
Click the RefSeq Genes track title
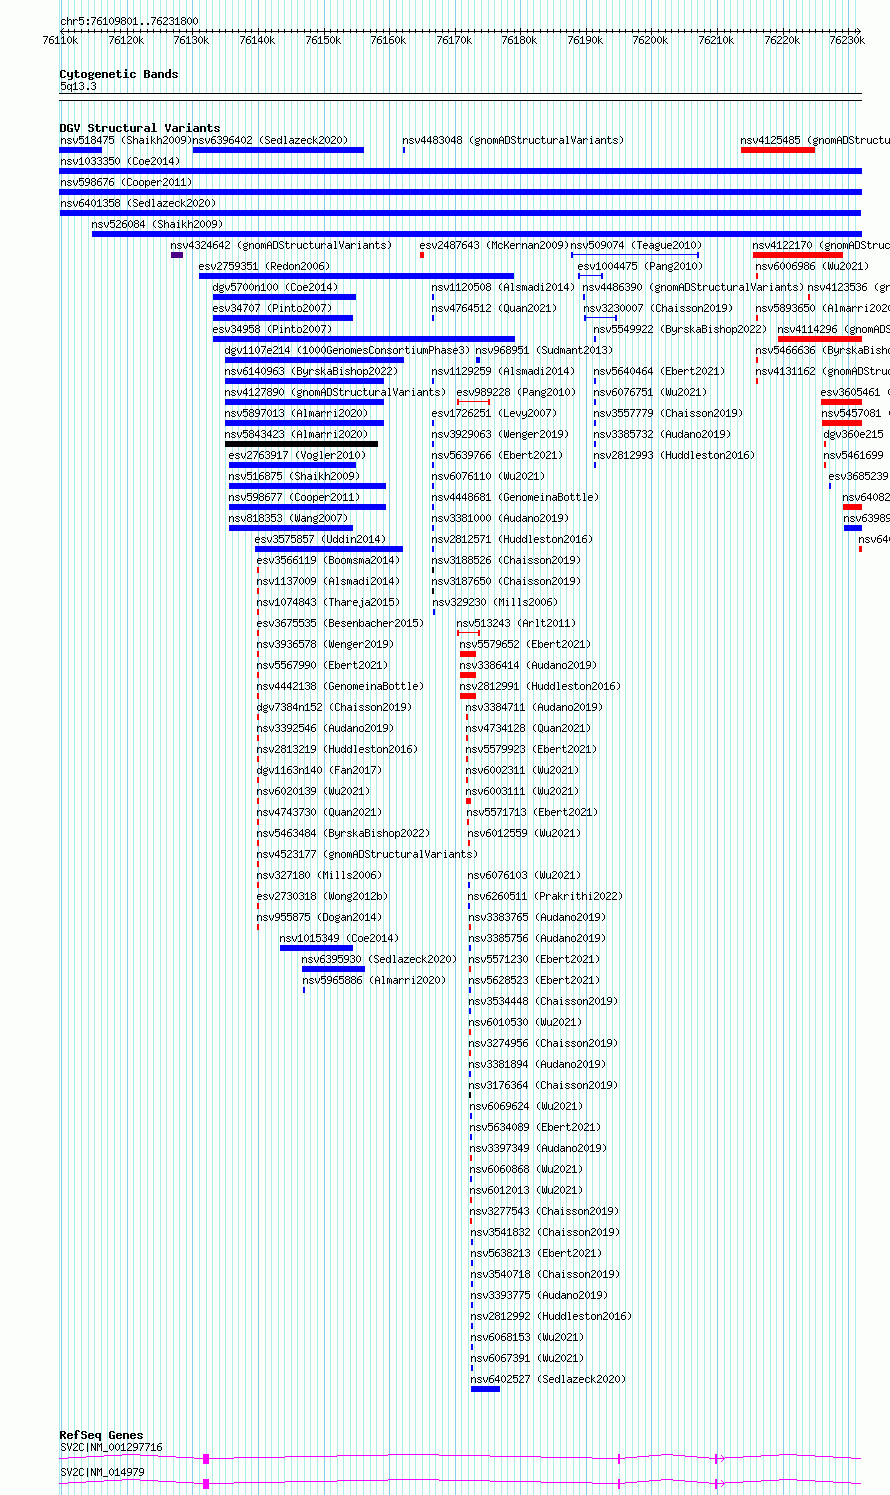(101, 1435)
